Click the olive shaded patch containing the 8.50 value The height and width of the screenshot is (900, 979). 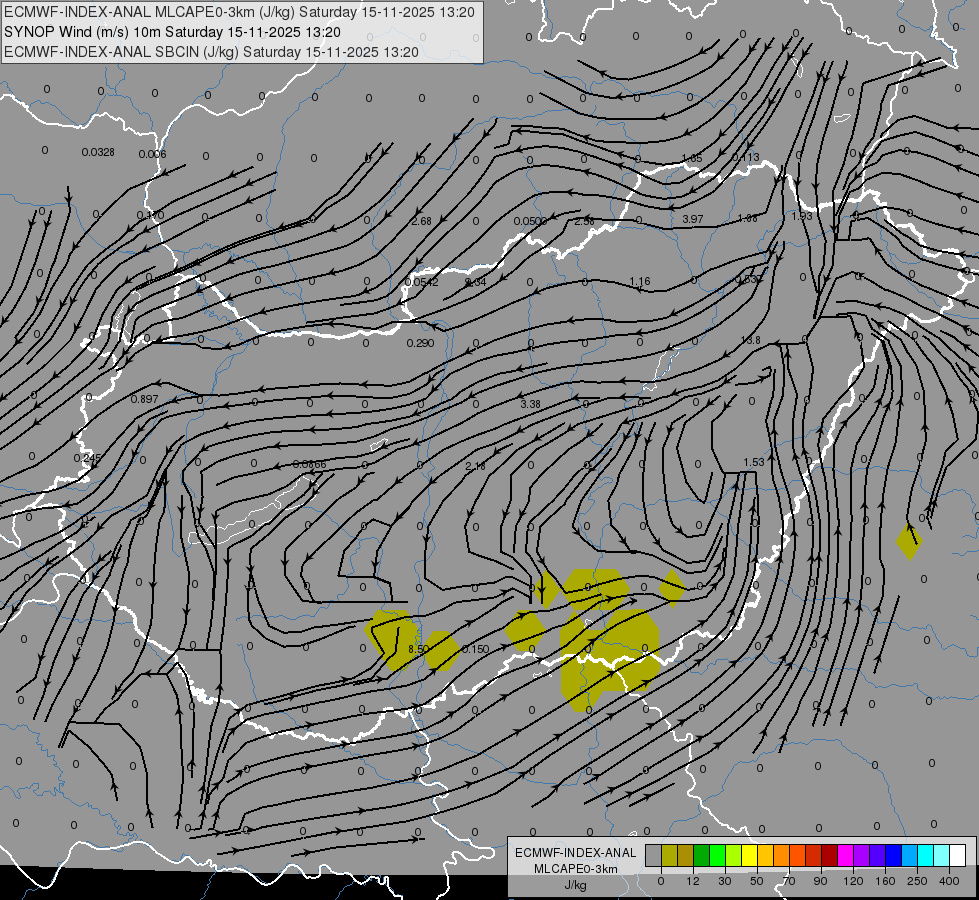393,640
